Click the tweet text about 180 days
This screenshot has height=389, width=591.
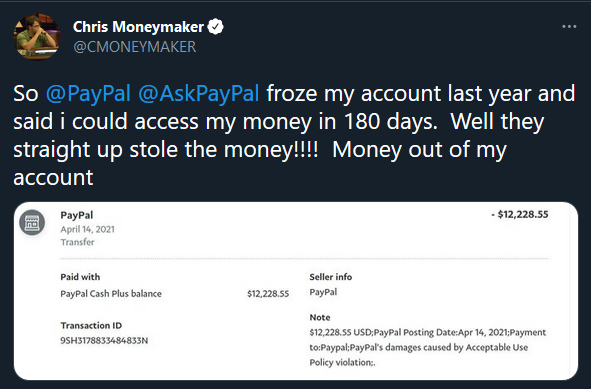pos(294,135)
